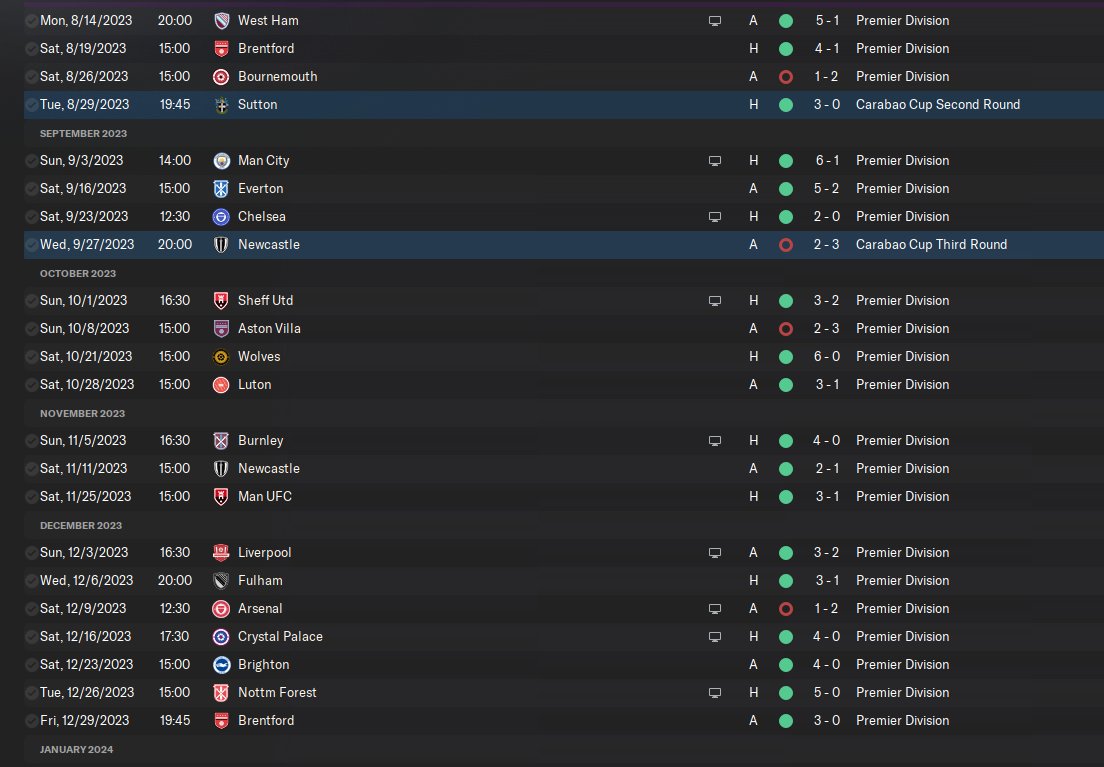Click the green win indicator on the Burnley match
1104x767 pixels.
[x=786, y=440]
